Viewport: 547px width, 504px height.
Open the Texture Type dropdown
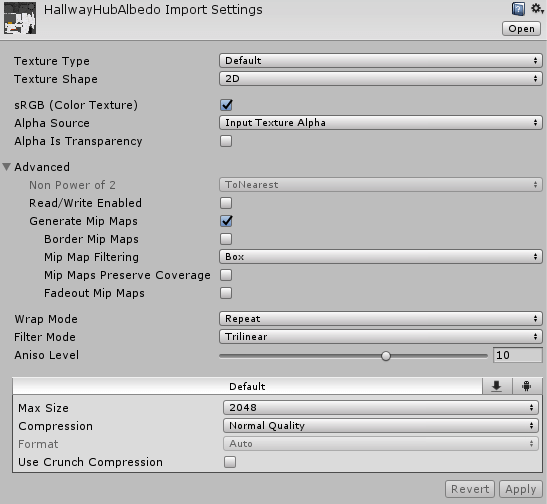pyautogui.click(x=381, y=61)
